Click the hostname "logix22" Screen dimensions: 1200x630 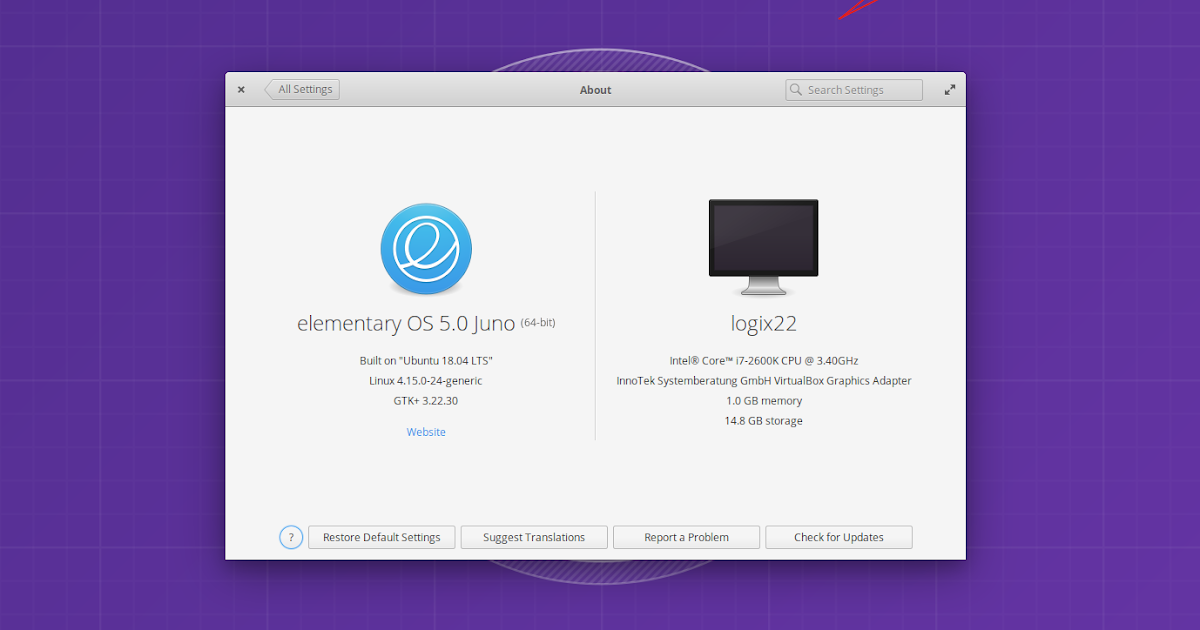[x=764, y=324]
